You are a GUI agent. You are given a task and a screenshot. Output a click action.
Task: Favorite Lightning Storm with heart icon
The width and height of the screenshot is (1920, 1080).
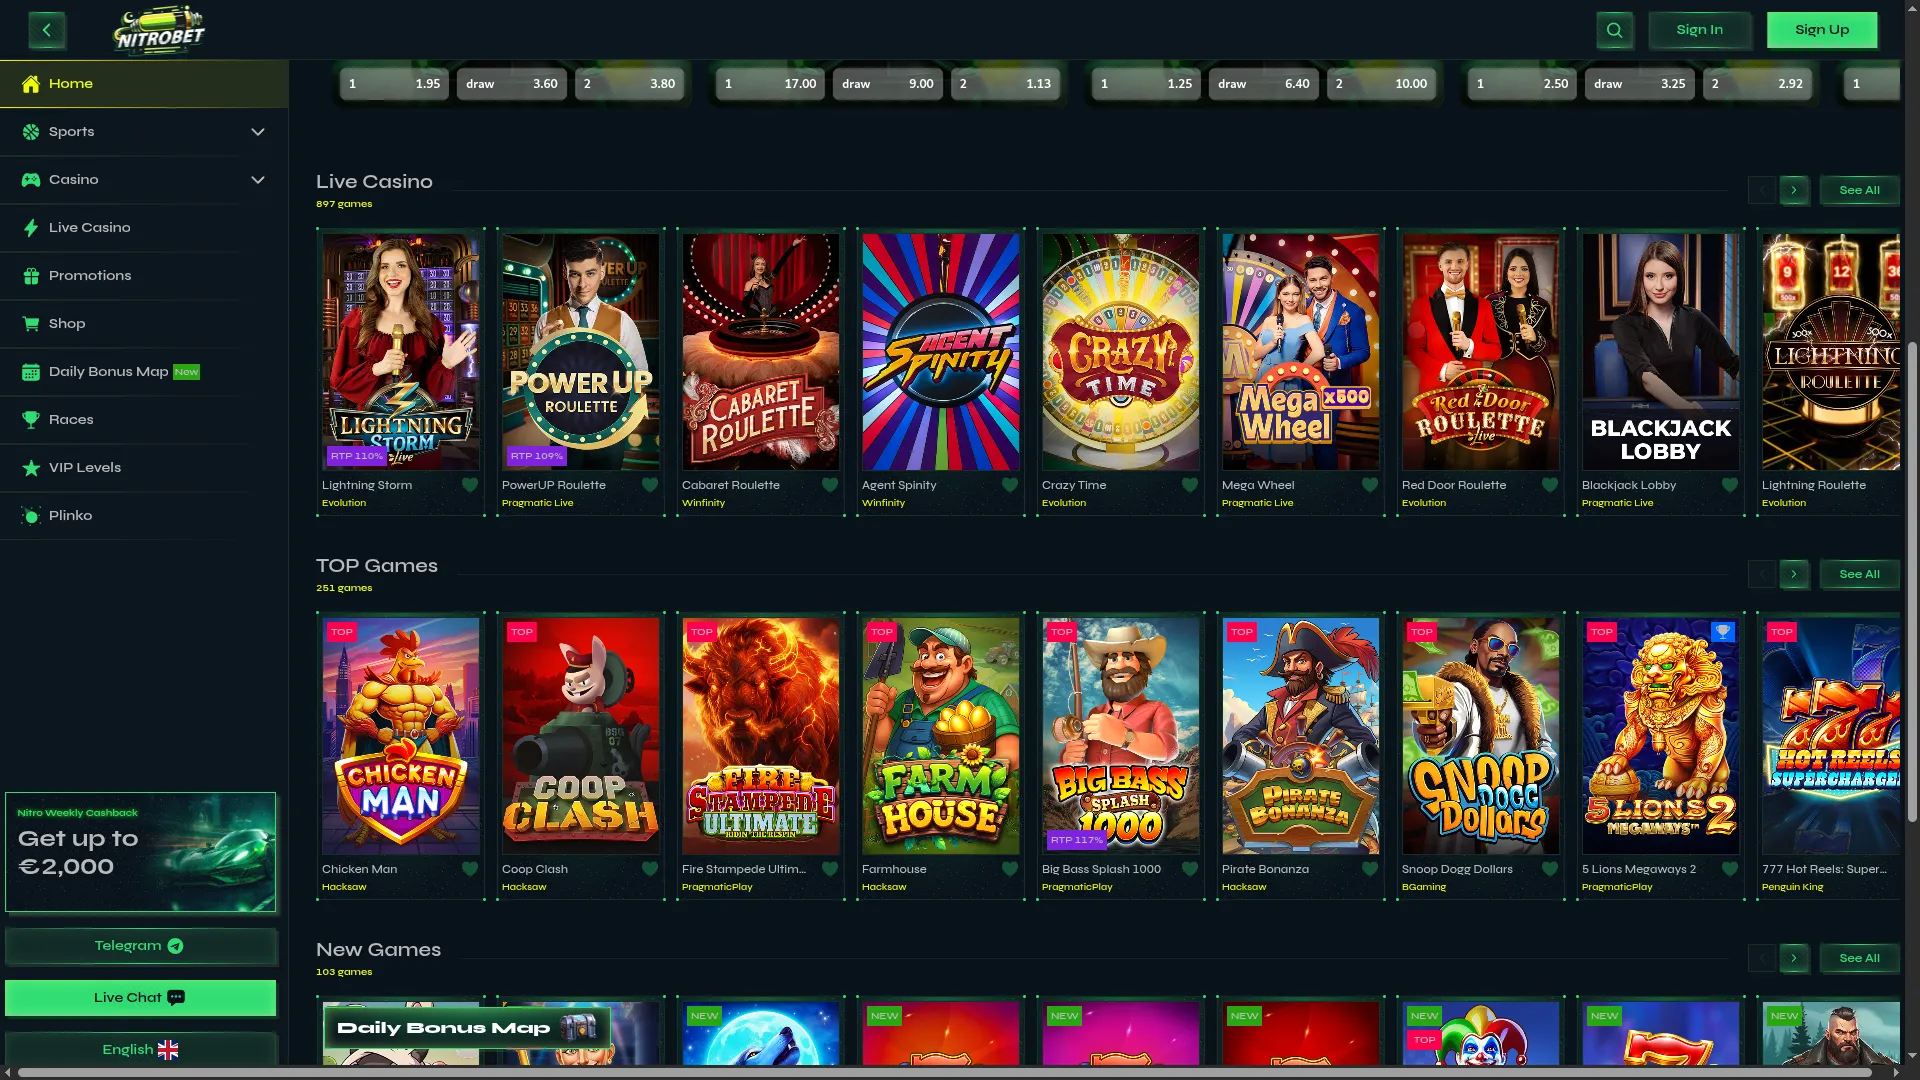pos(470,485)
